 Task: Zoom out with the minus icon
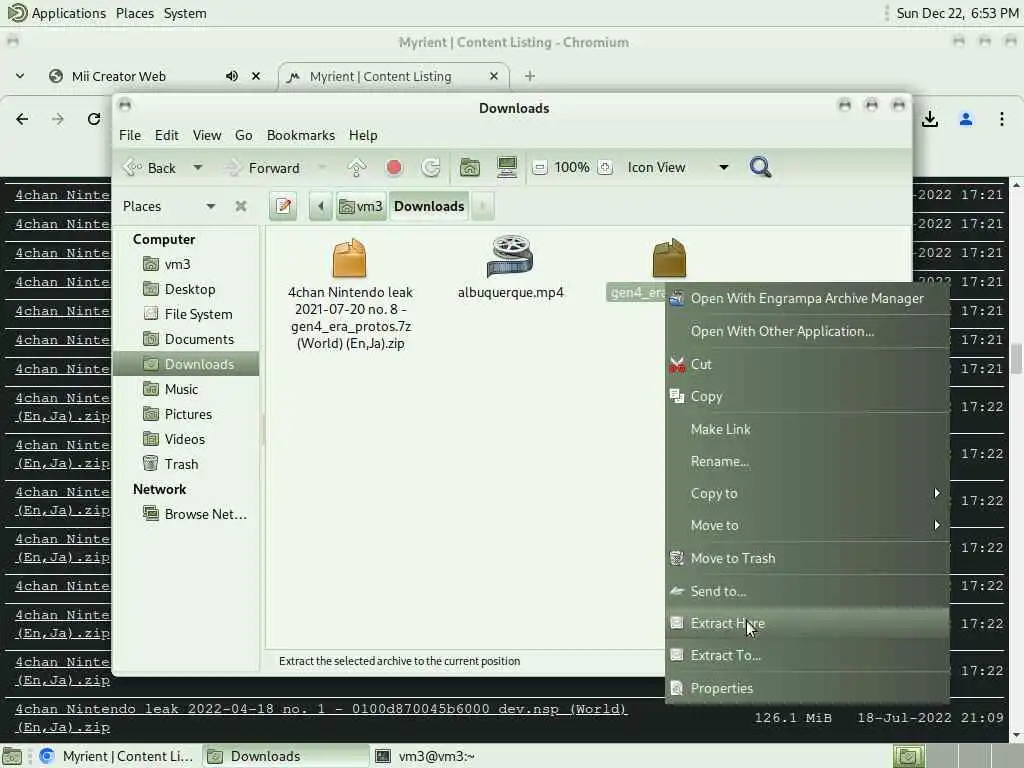coord(539,168)
